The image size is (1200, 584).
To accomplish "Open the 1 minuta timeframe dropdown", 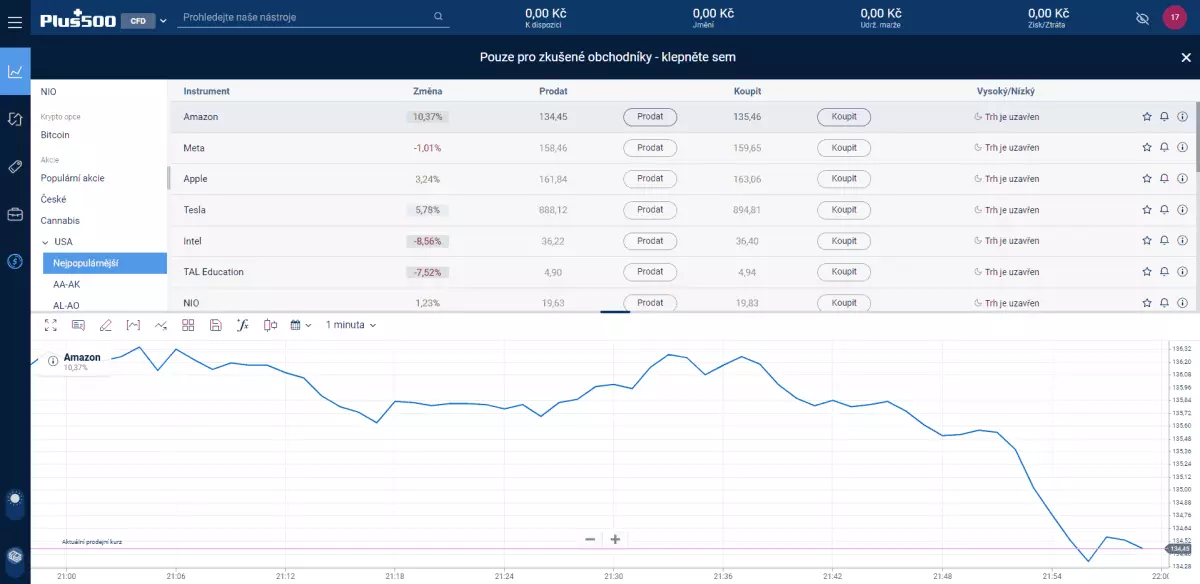I will pos(351,325).
